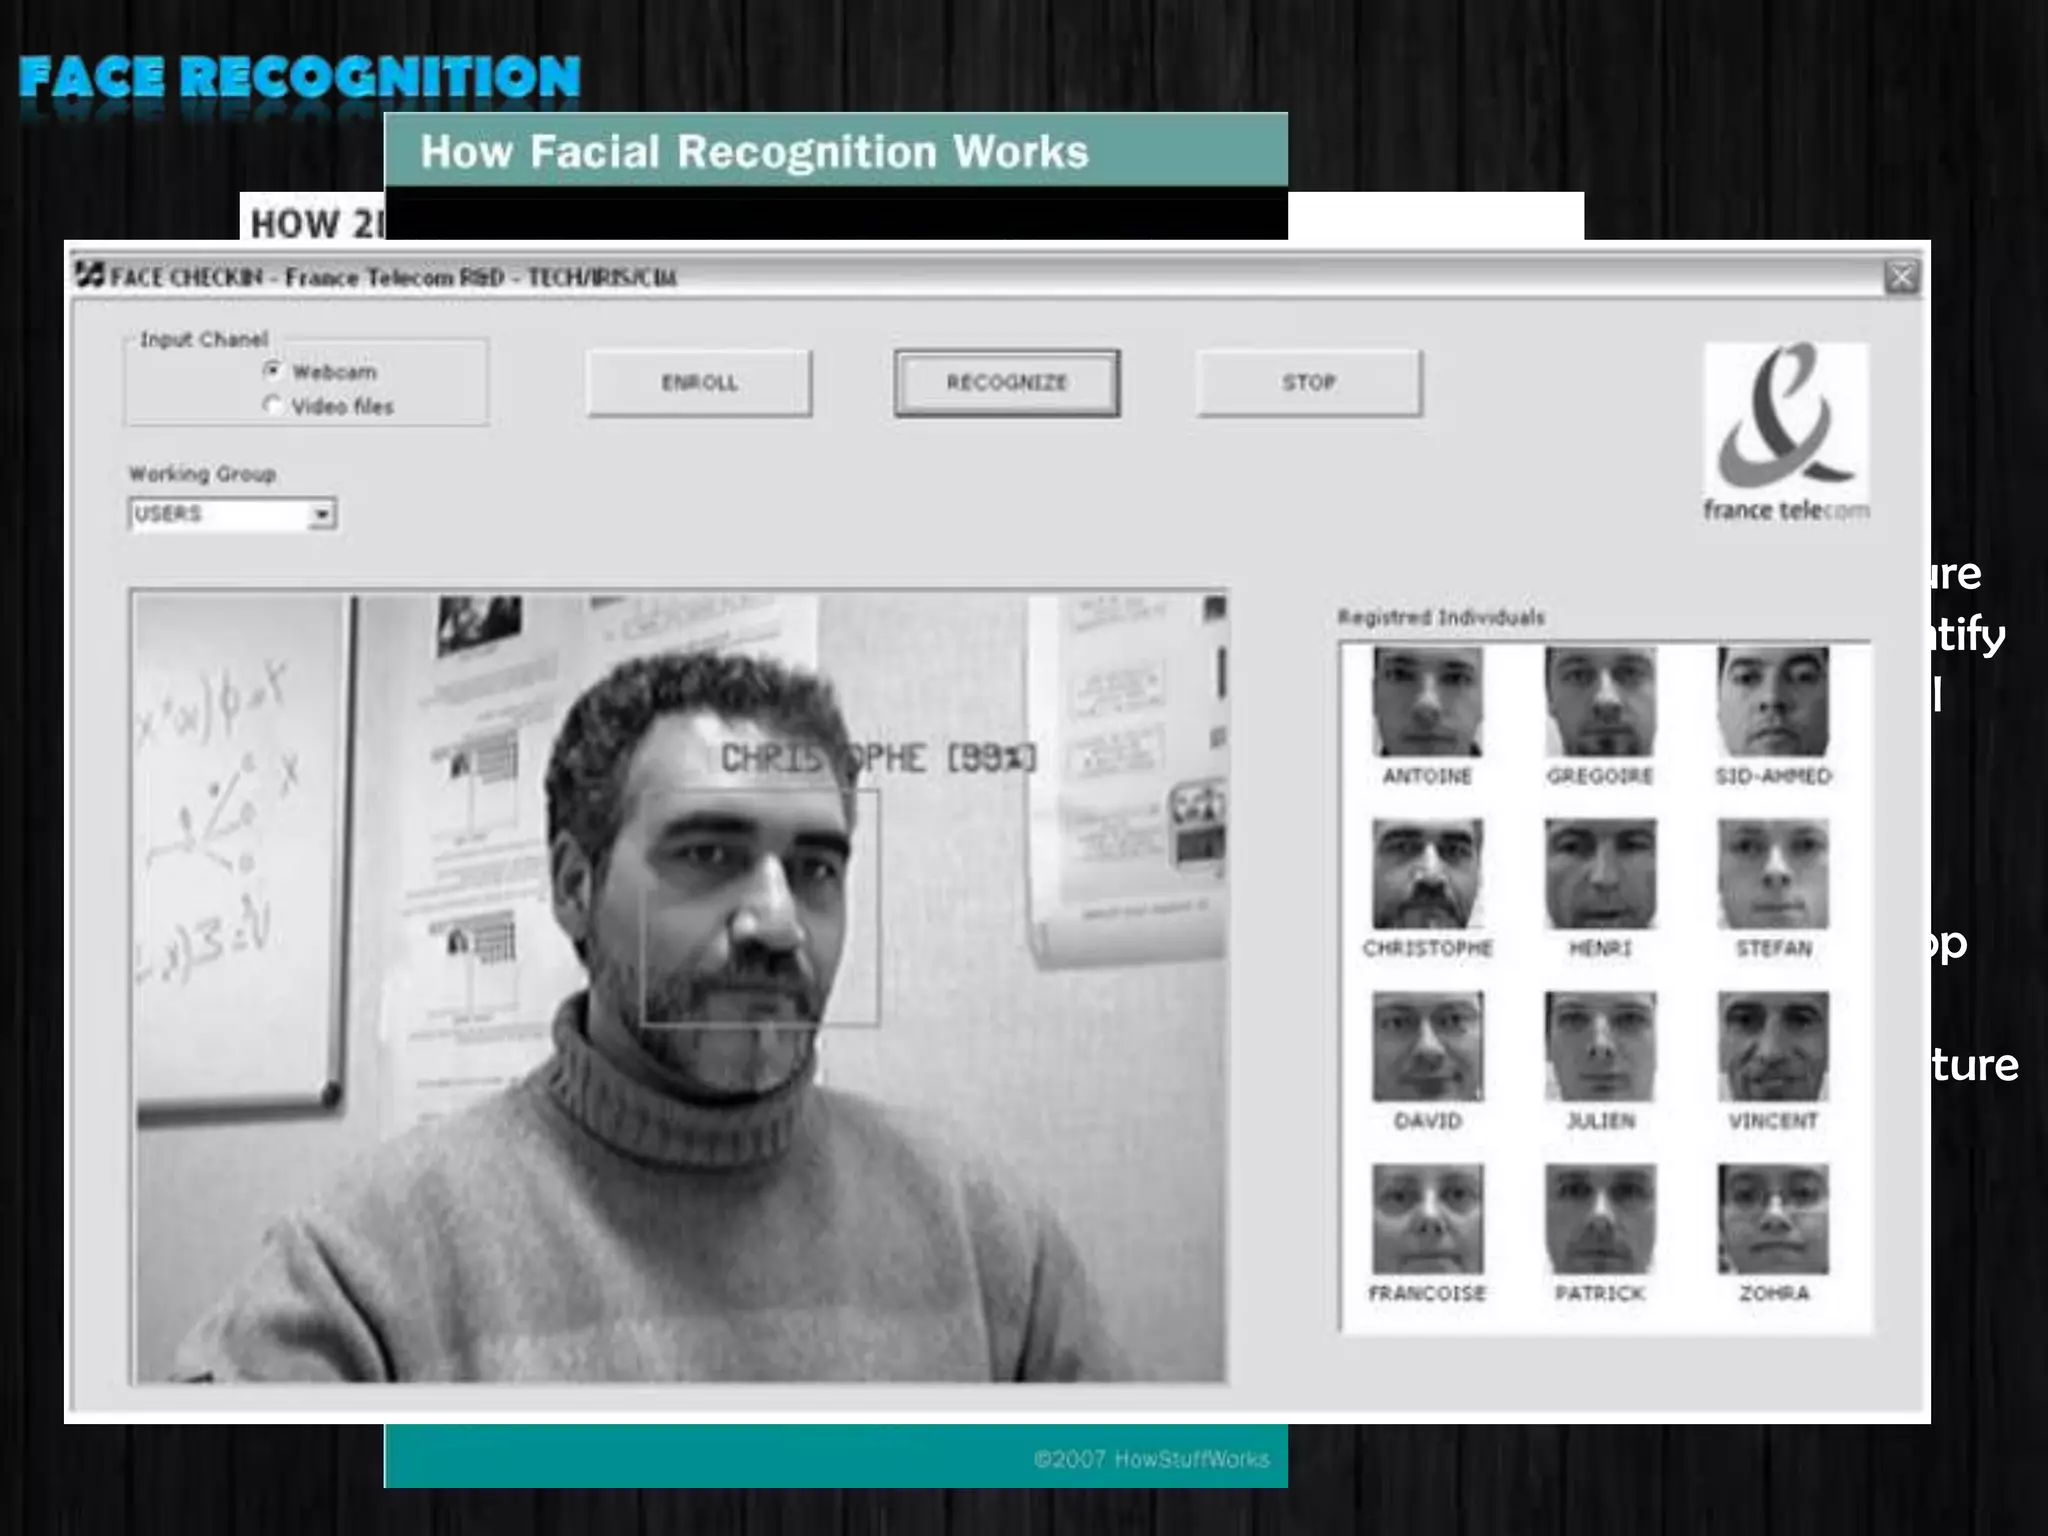Click the Working Group label
Screen dimensions: 2048x1536
(202, 474)
